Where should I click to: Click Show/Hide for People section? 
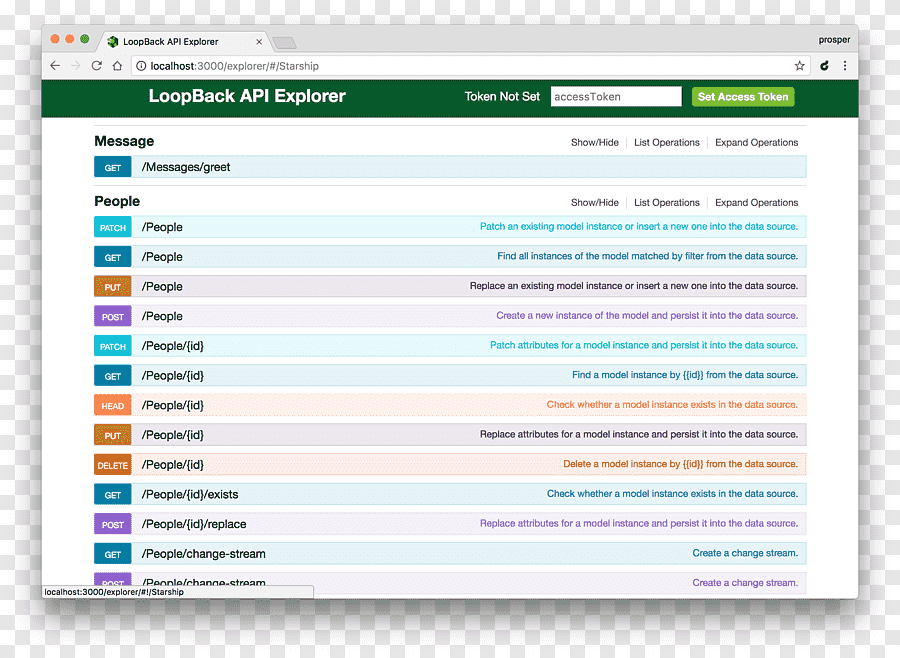[595, 203]
